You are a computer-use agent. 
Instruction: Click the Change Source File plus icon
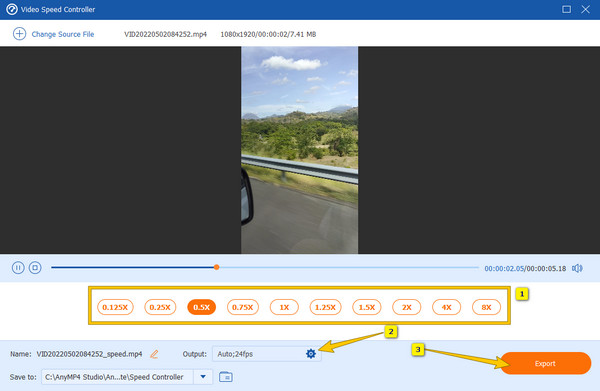tap(19, 34)
